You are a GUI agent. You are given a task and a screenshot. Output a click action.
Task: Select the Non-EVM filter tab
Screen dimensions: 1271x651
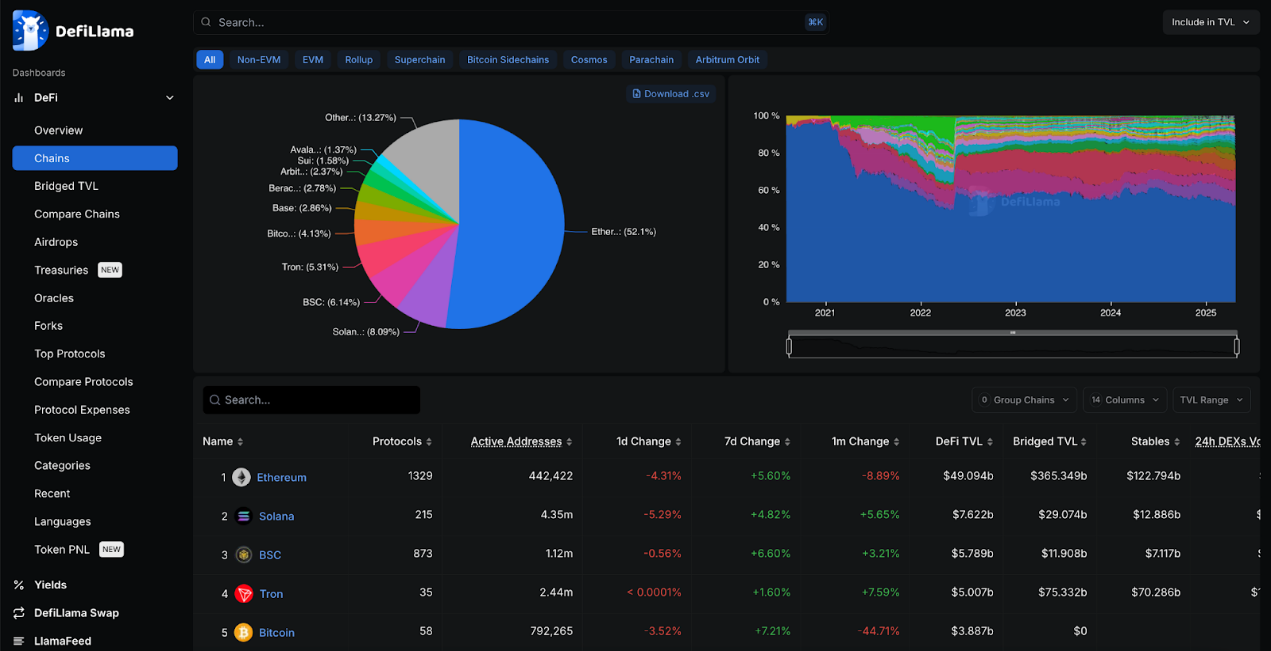point(258,60)
